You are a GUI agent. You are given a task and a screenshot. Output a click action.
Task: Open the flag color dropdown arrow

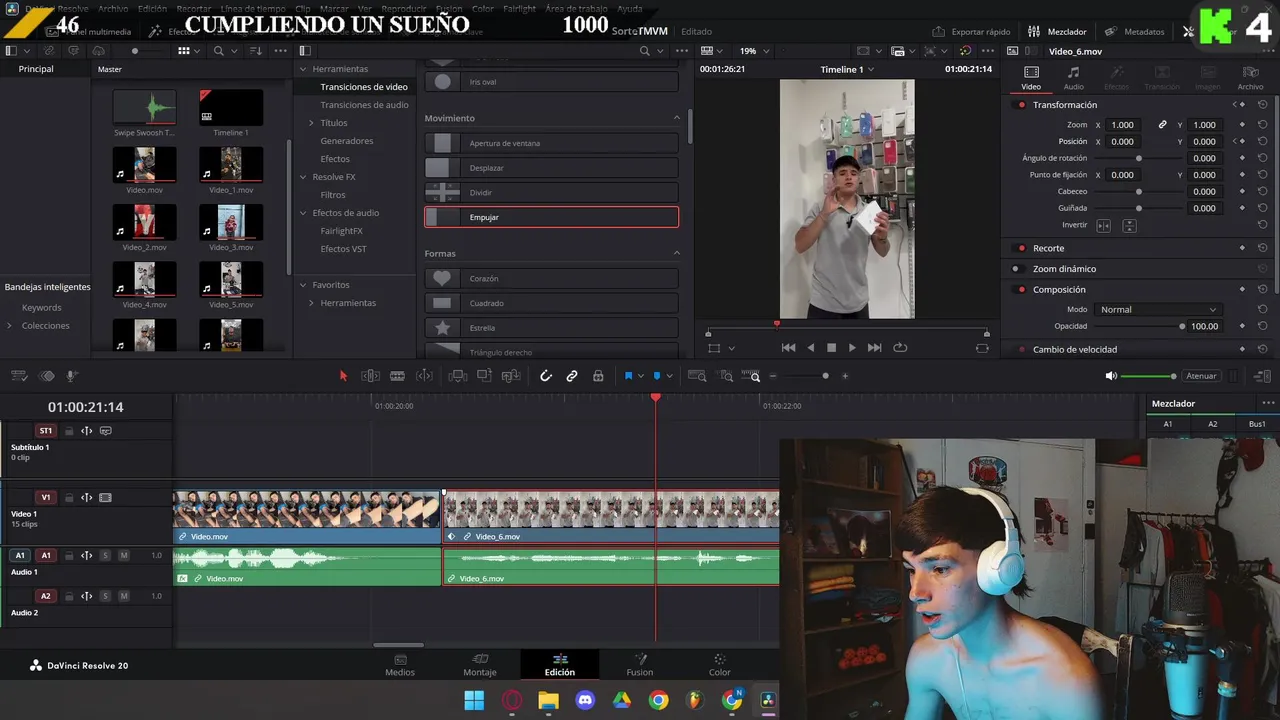641,376
